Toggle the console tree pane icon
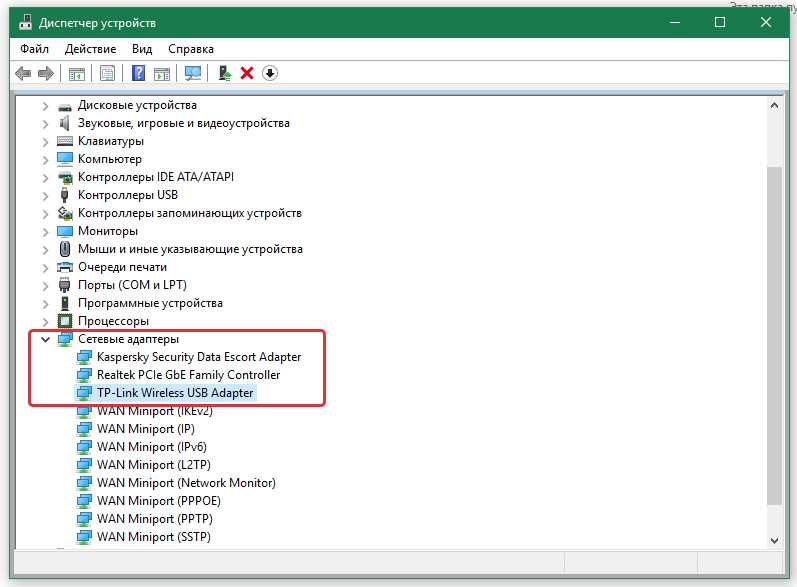This screenshot has height=587, width=797. point(77,74)
